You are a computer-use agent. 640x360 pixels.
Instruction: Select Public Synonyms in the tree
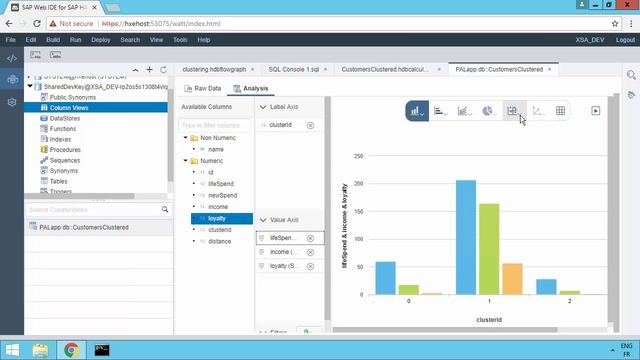(x=73, y=97)
